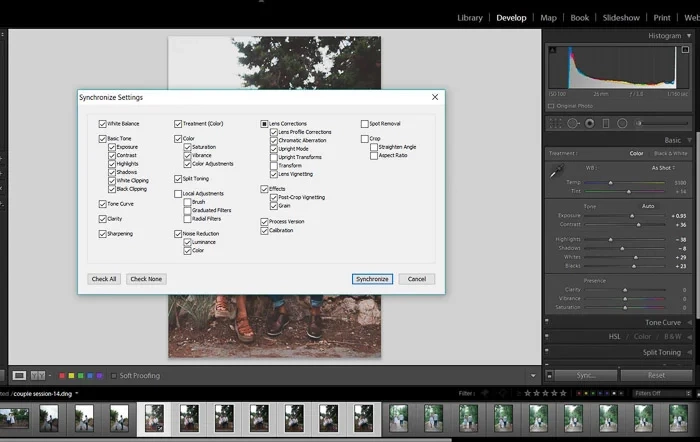Open the Slideshow module
The height and width of the screenshot is (442, 700).
click(x=621, y=17)
